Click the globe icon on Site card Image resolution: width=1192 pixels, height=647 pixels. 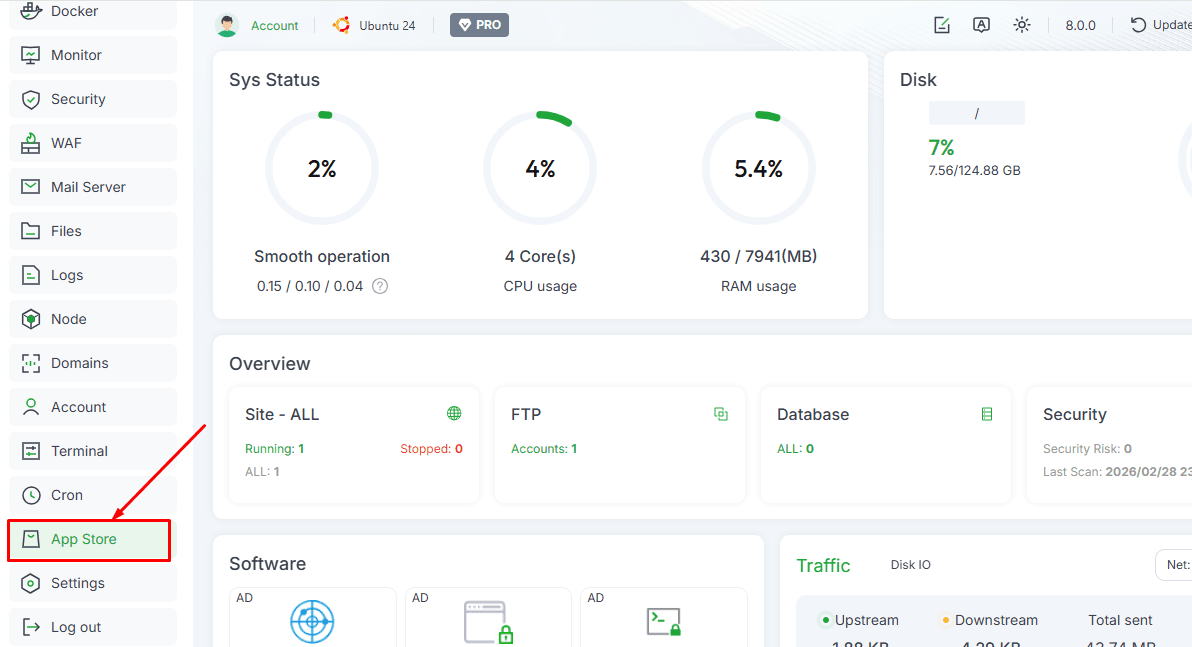pos(454,414)
